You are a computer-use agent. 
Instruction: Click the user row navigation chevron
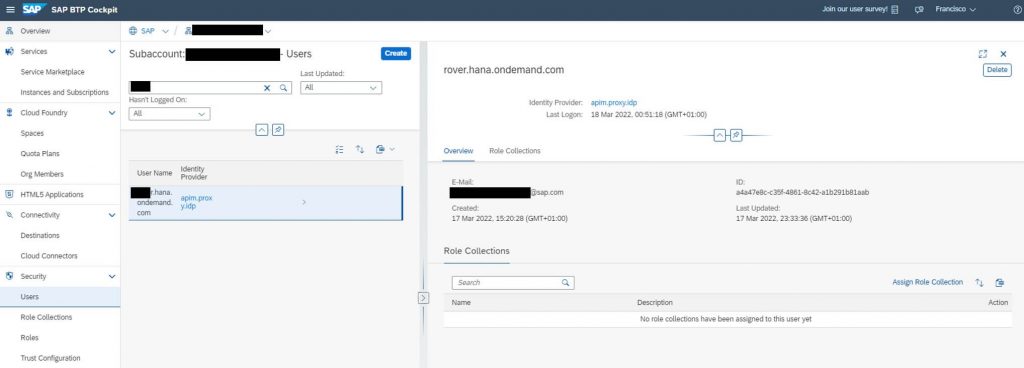(304, 202)
